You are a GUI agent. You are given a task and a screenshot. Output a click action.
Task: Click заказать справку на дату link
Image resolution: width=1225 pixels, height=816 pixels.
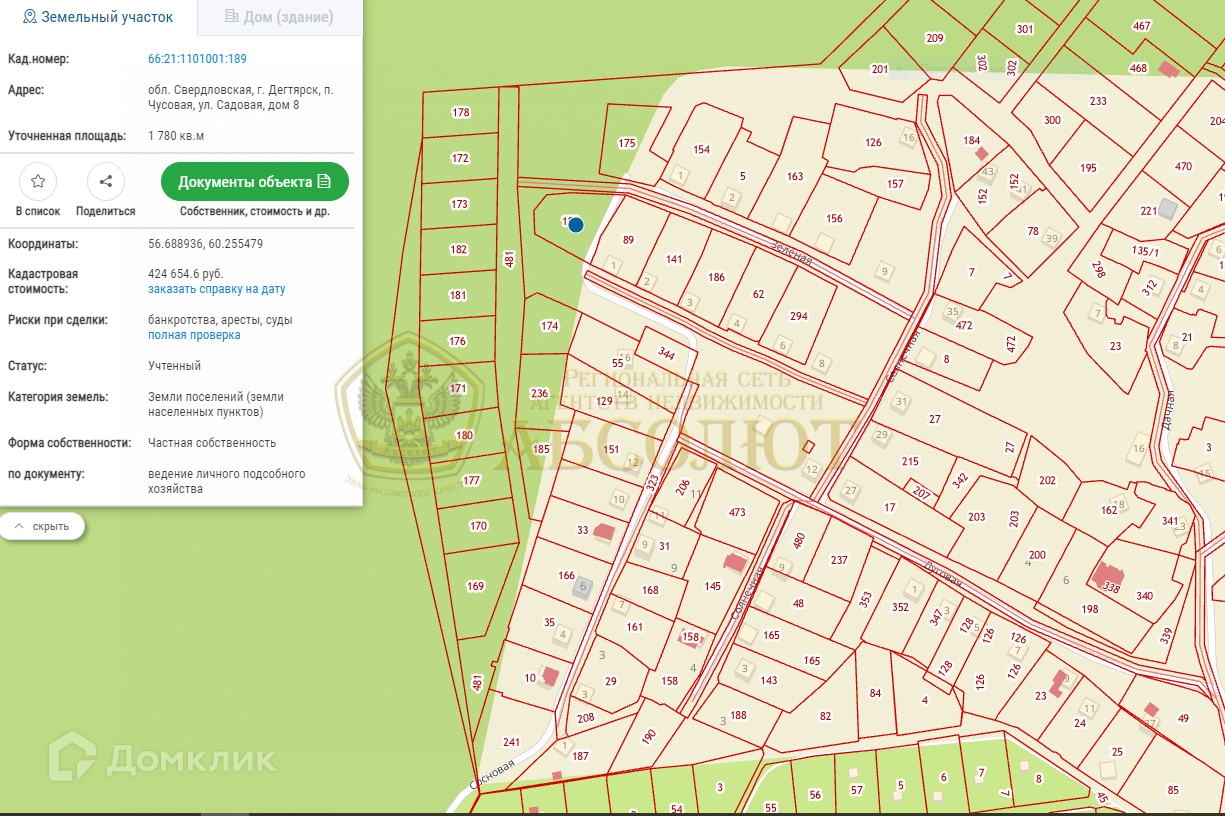(x=217, y=289)
